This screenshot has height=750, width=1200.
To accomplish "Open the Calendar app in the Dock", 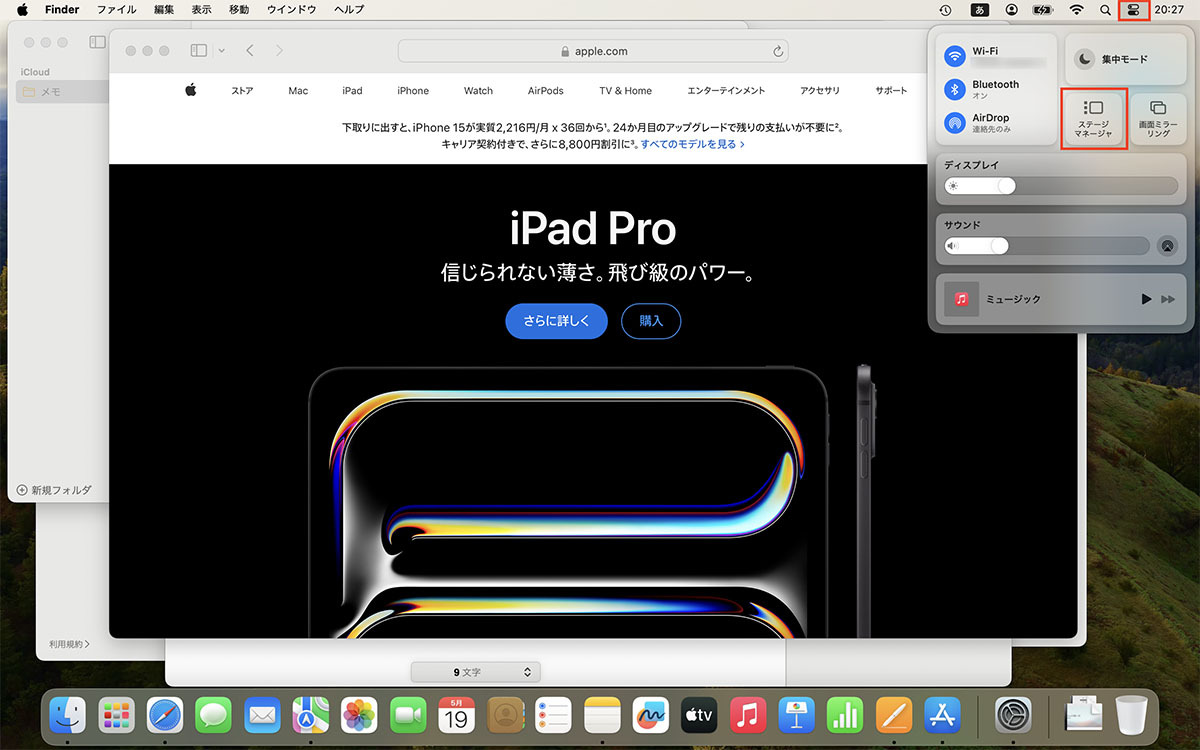I will tap(457, 715).
